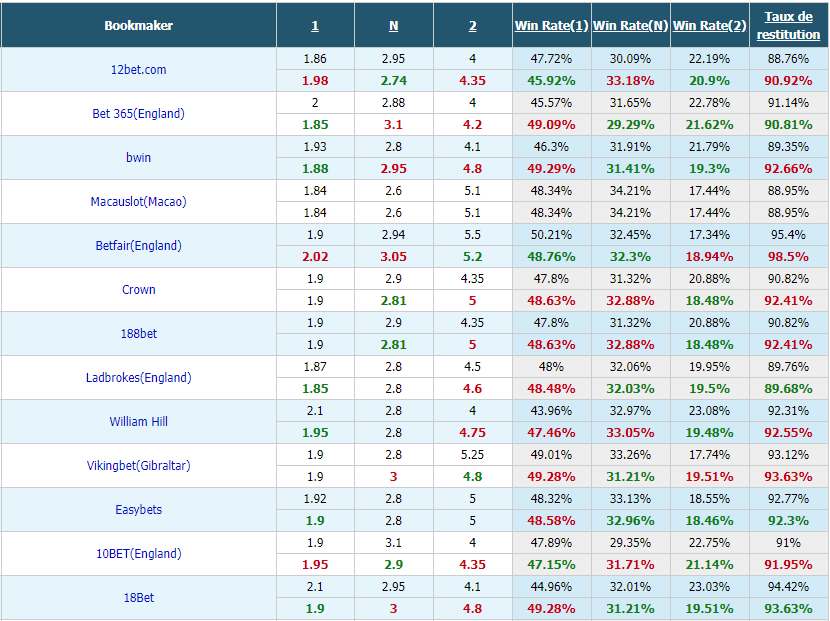This screenshot has height=621, width=830.
Task: Select Ladbrokes restitution value 89.68%
Action: click(788, 388)
